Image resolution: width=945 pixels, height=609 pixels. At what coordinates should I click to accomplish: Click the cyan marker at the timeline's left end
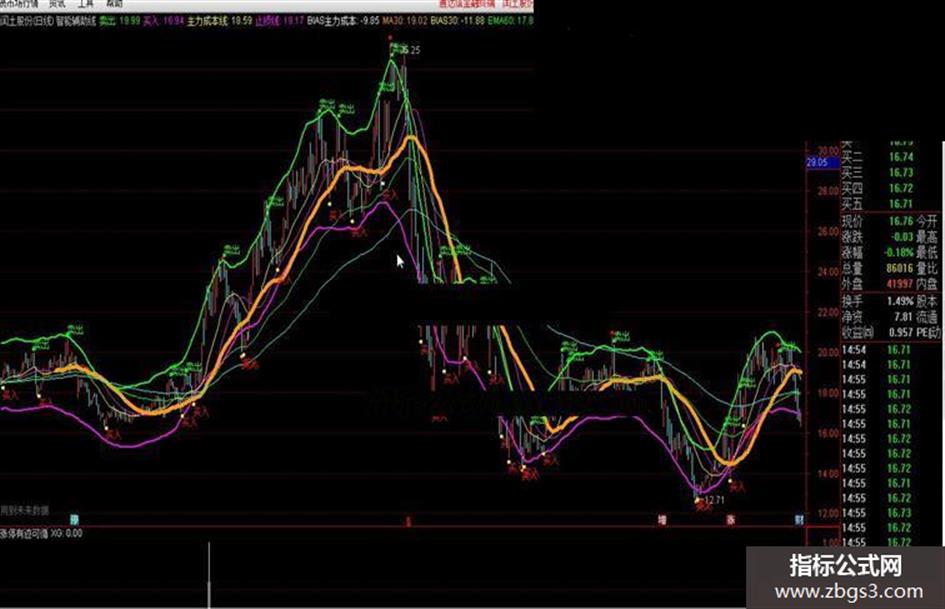click(74, 519)
